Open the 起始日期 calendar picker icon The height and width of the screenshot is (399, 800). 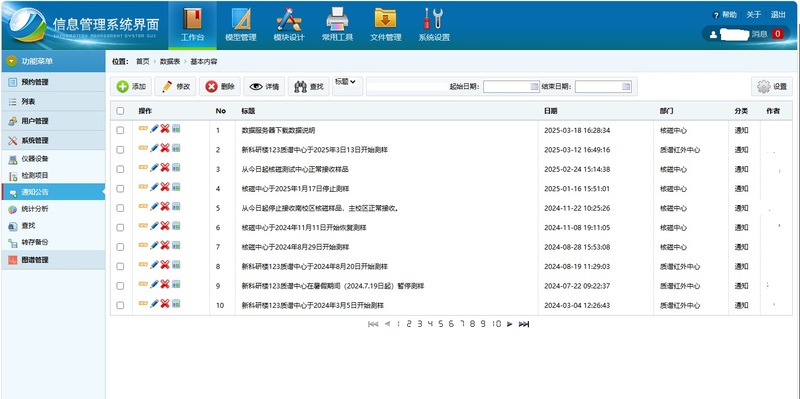point(534,87)
